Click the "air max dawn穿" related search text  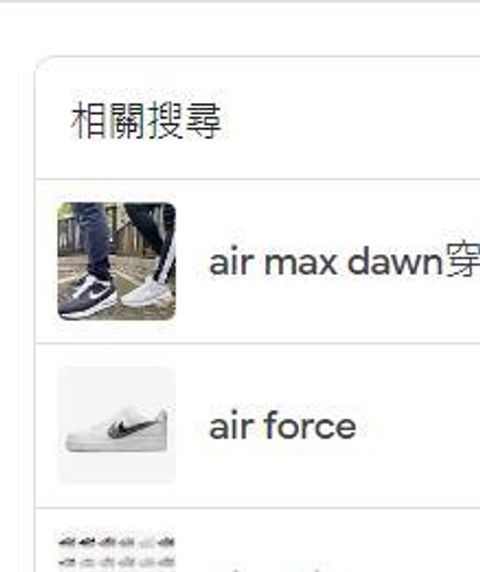point(345,262)
